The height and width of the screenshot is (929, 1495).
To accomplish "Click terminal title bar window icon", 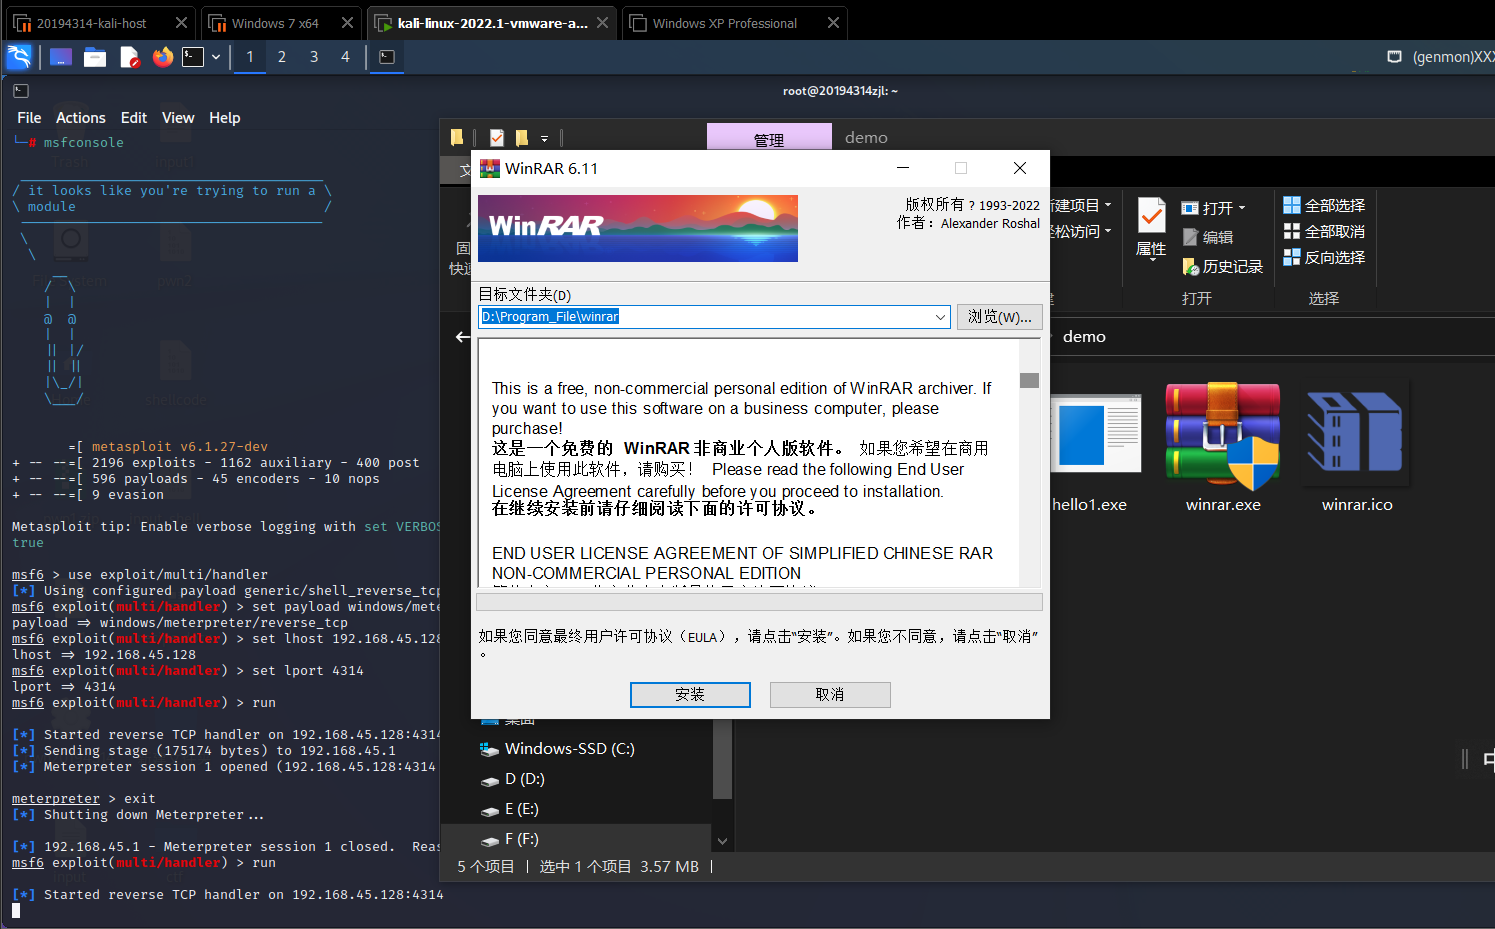I will point(21,91).
